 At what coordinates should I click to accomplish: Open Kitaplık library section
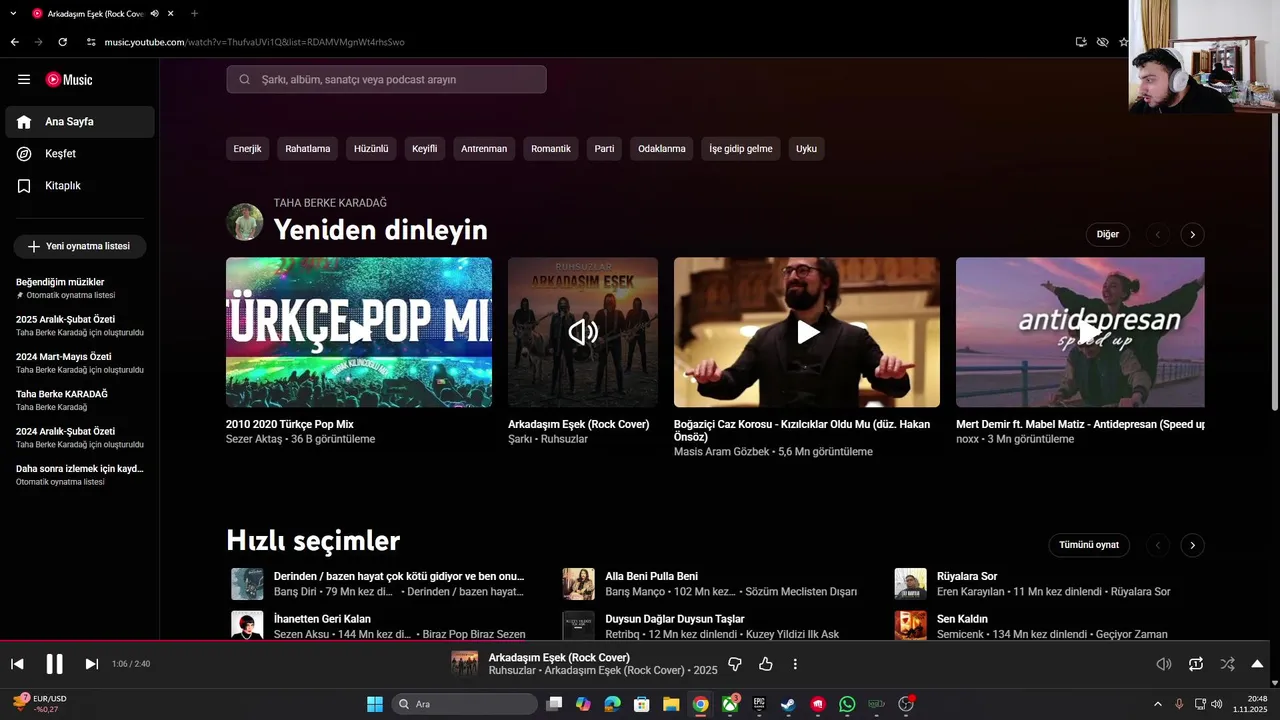pos(80,185)
